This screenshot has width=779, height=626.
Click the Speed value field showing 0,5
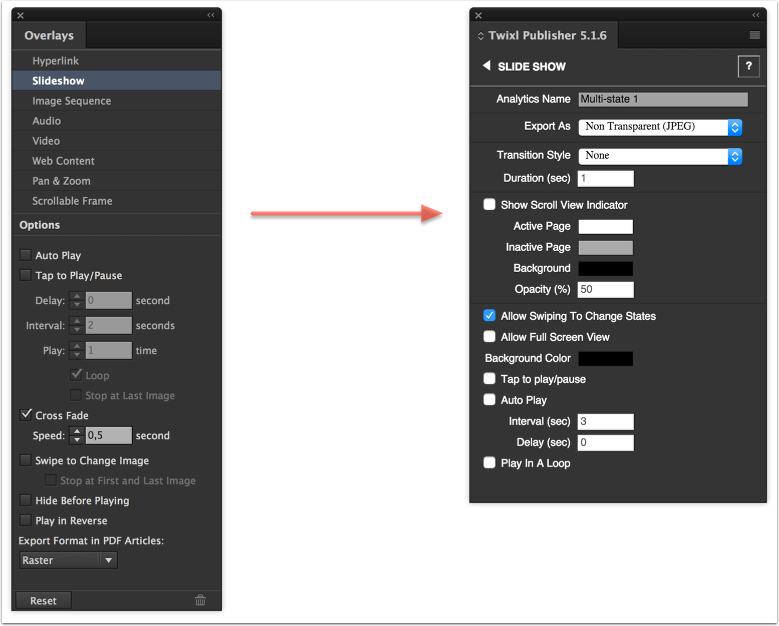[x=109, y=435]
